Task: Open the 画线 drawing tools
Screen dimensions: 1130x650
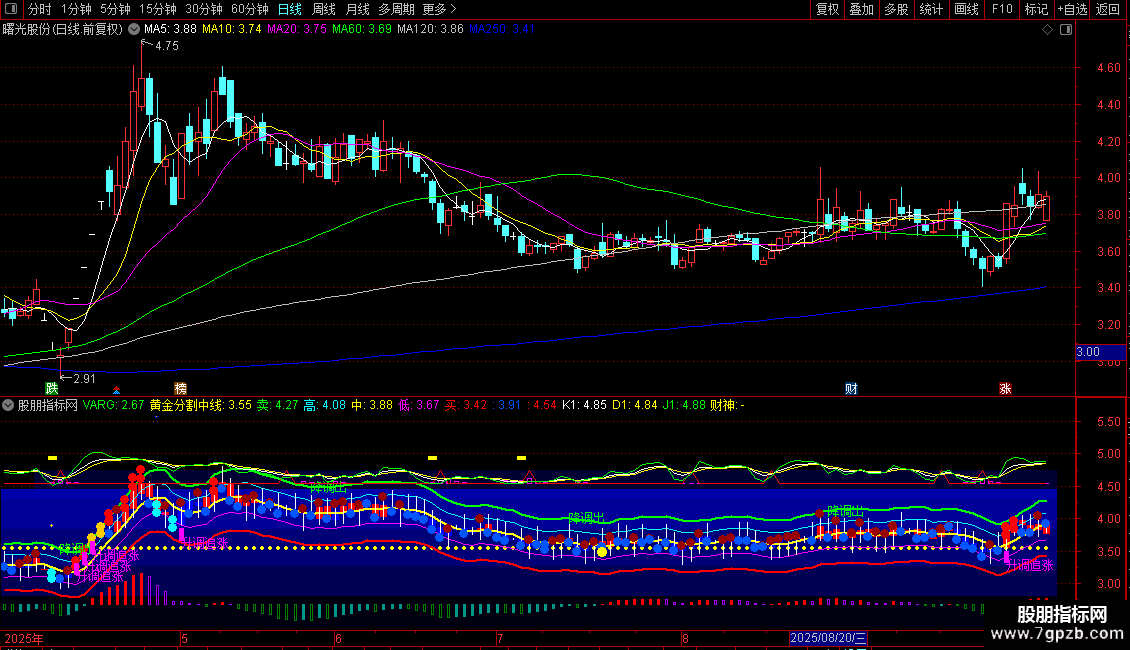Action: [966, 9]
